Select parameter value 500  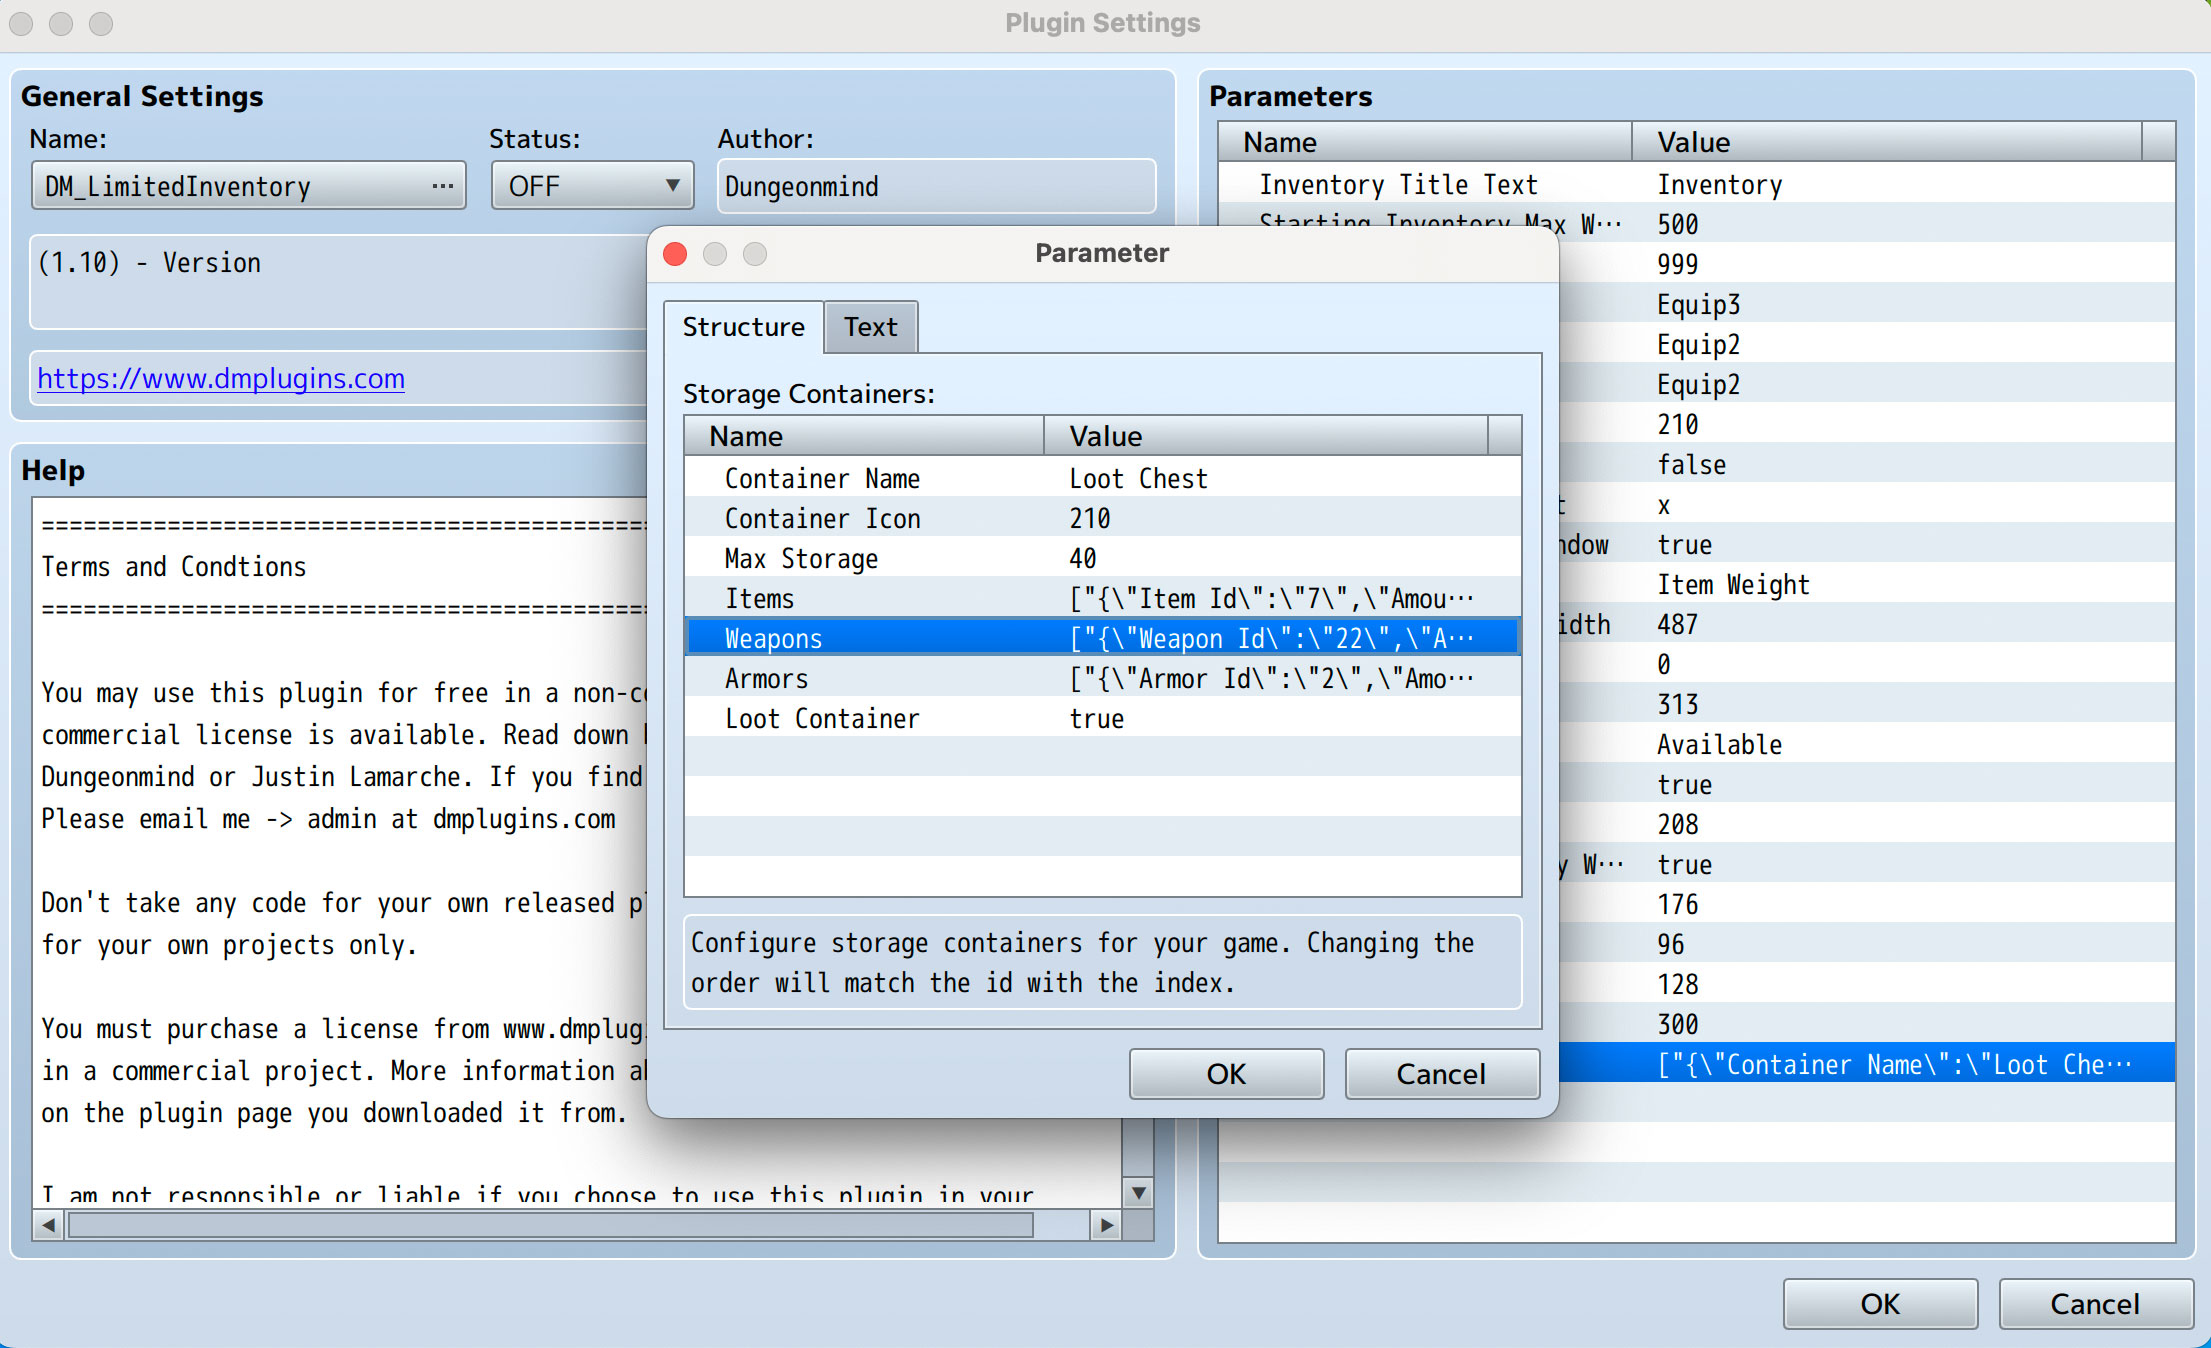point(1677,224)
